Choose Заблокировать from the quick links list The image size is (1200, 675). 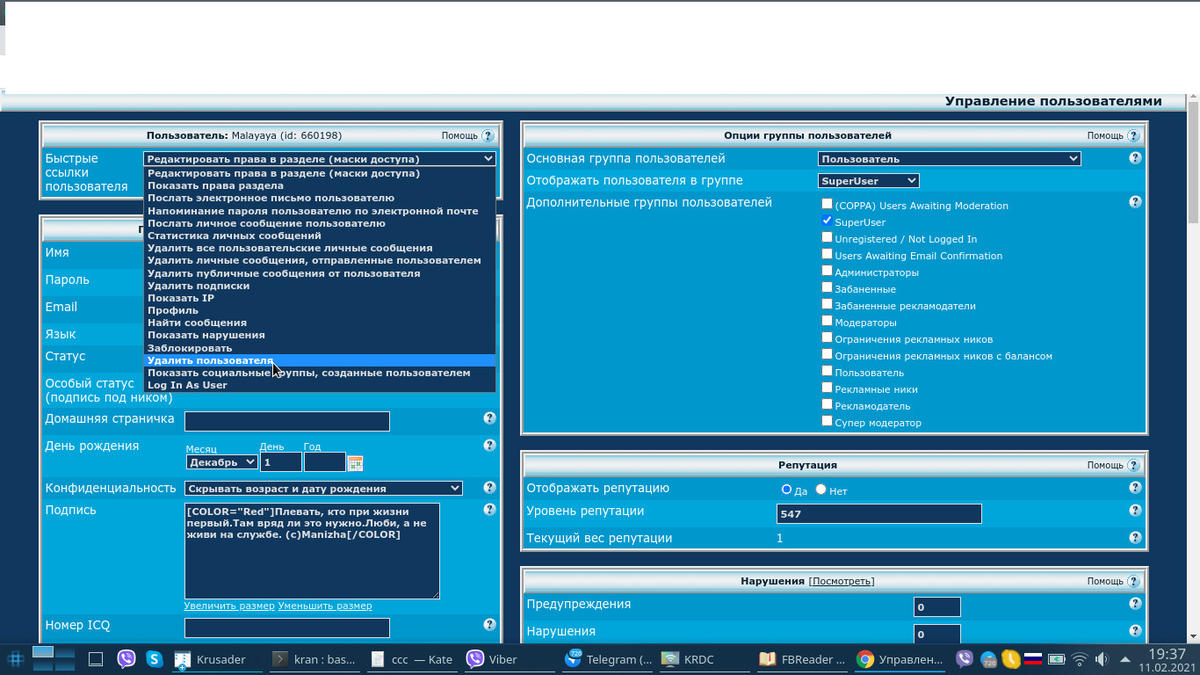click(320, 348)
